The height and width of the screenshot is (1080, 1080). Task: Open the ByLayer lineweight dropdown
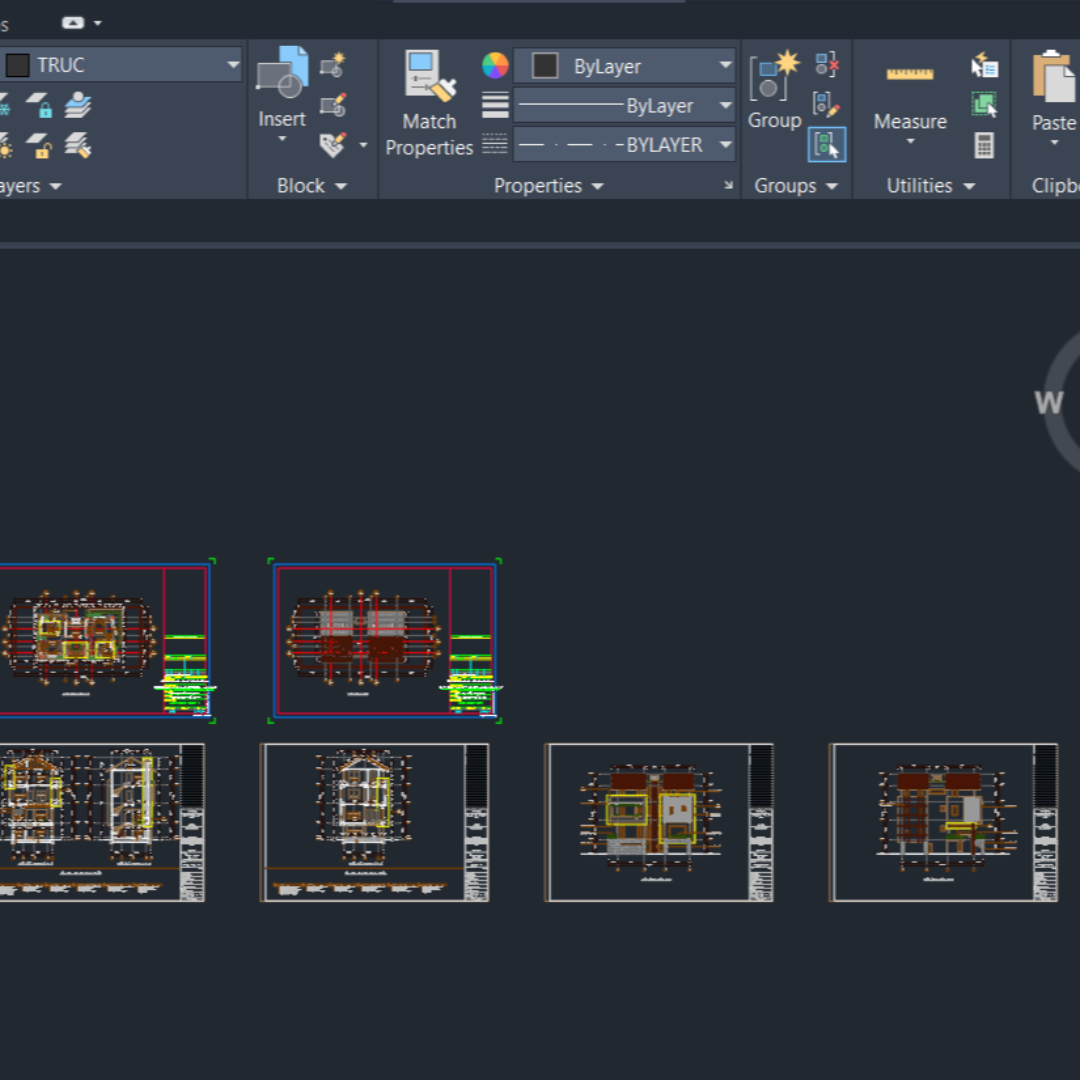pyautogui.click(x=726, y=106)
